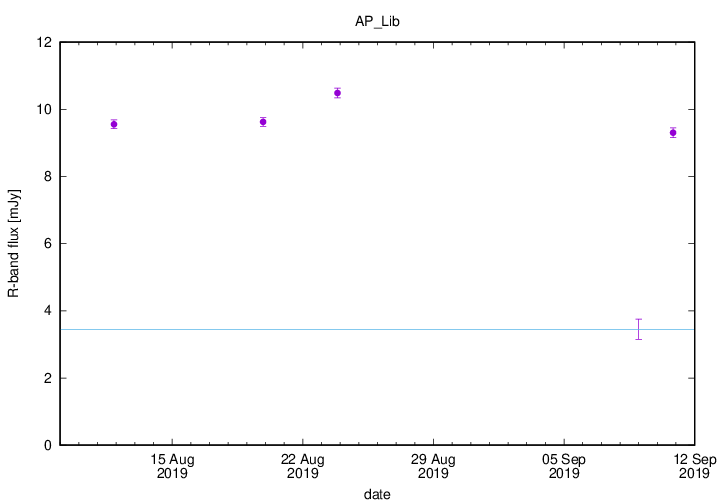Click the '05 Sep 2019' x-axis tick label
This screenshot has height=504, width=720.
pyautogui.click(x=563, y=466)
